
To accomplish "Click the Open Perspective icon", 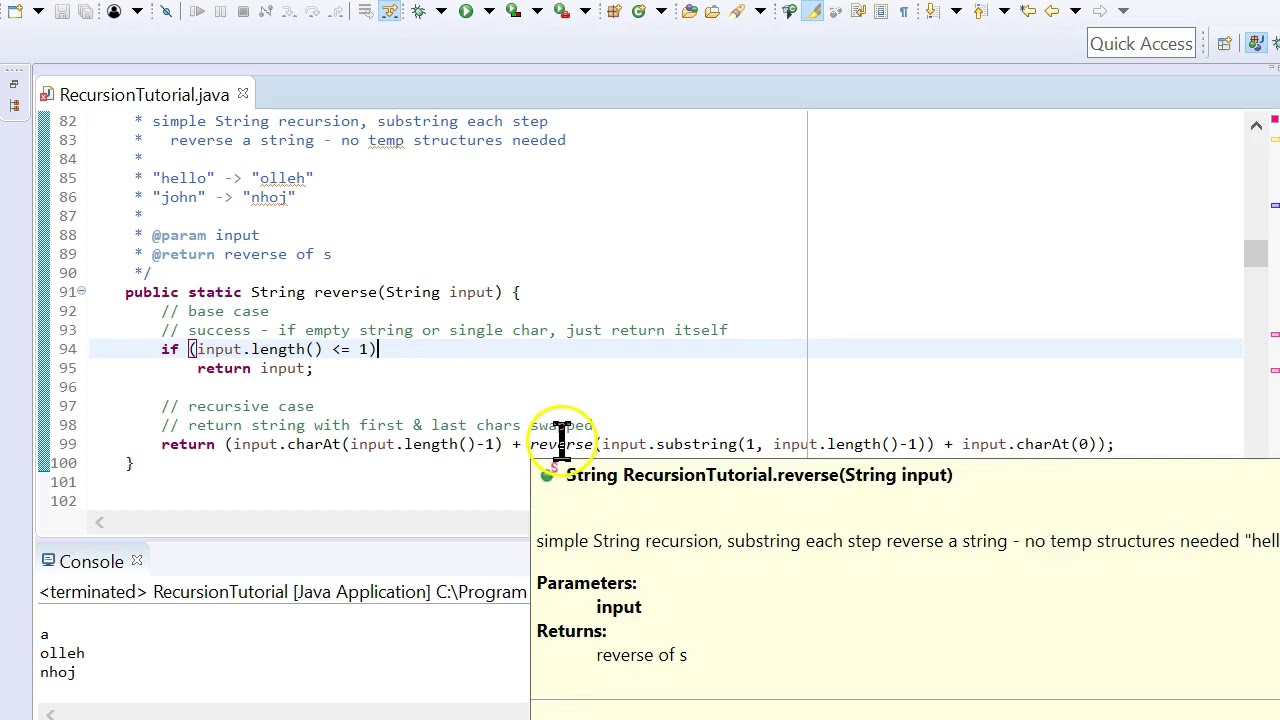I will click(x=1225, y=43).
